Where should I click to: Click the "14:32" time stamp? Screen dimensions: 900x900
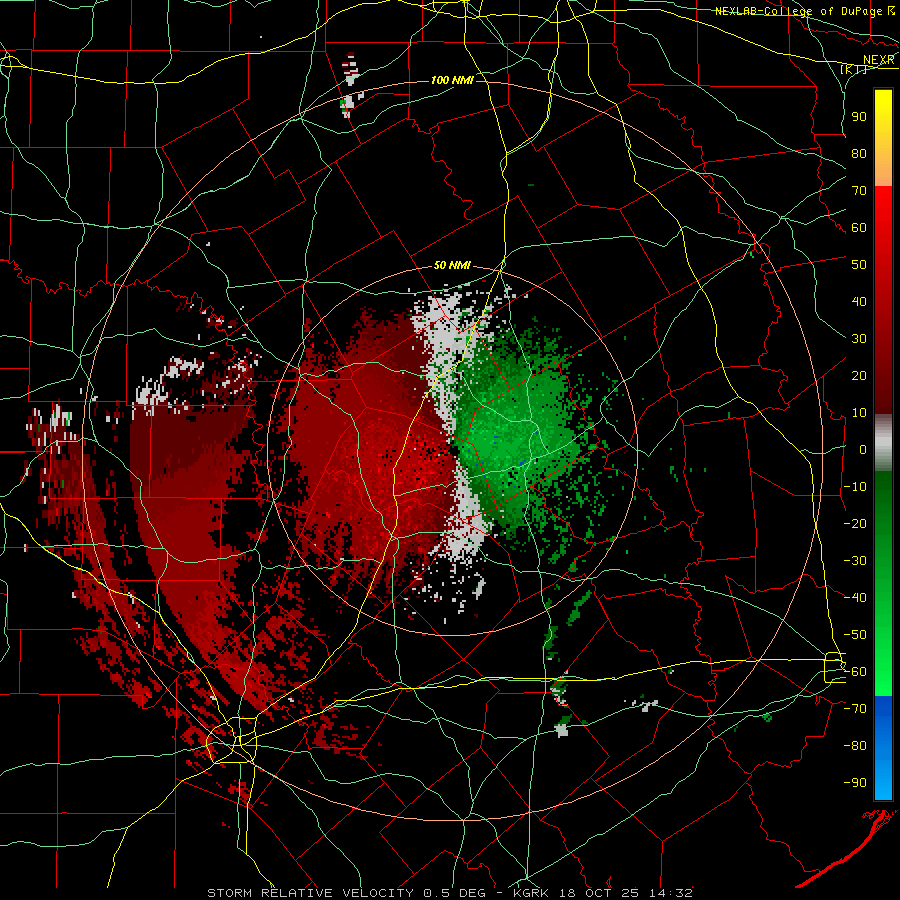(x=672, y=893)
